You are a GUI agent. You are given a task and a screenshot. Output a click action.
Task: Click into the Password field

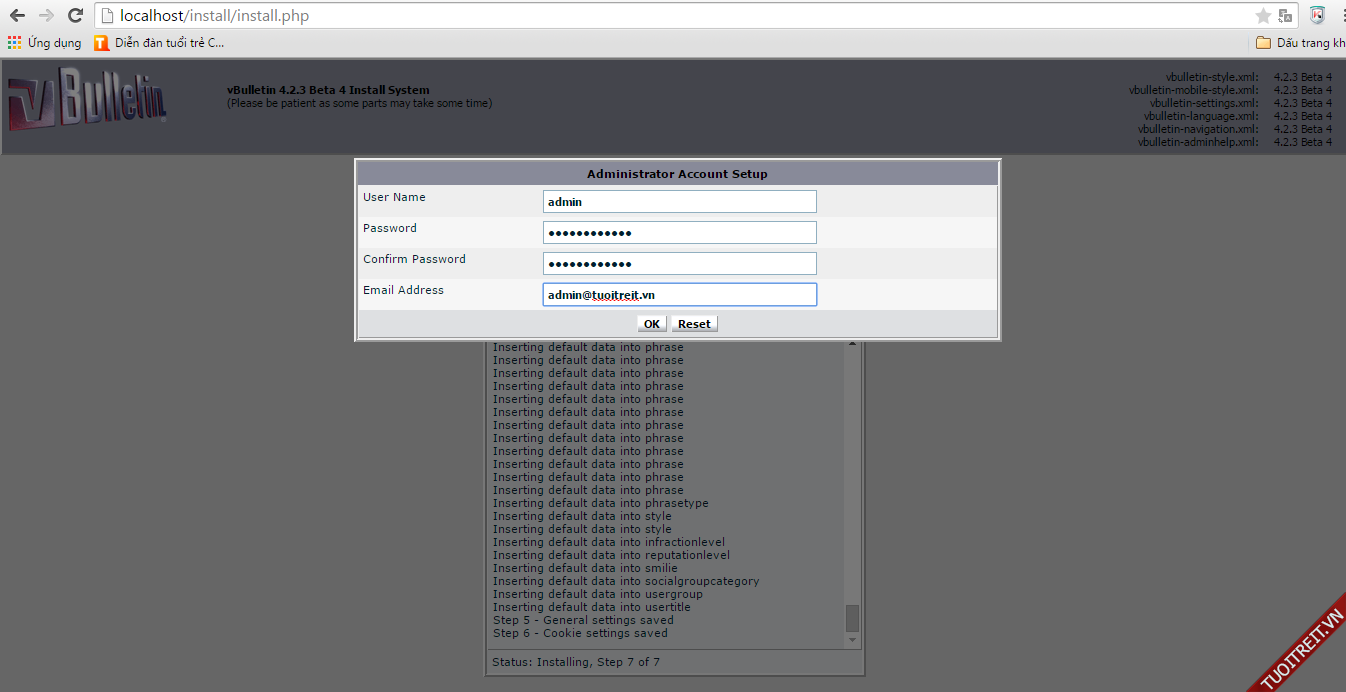pos(679,233)
